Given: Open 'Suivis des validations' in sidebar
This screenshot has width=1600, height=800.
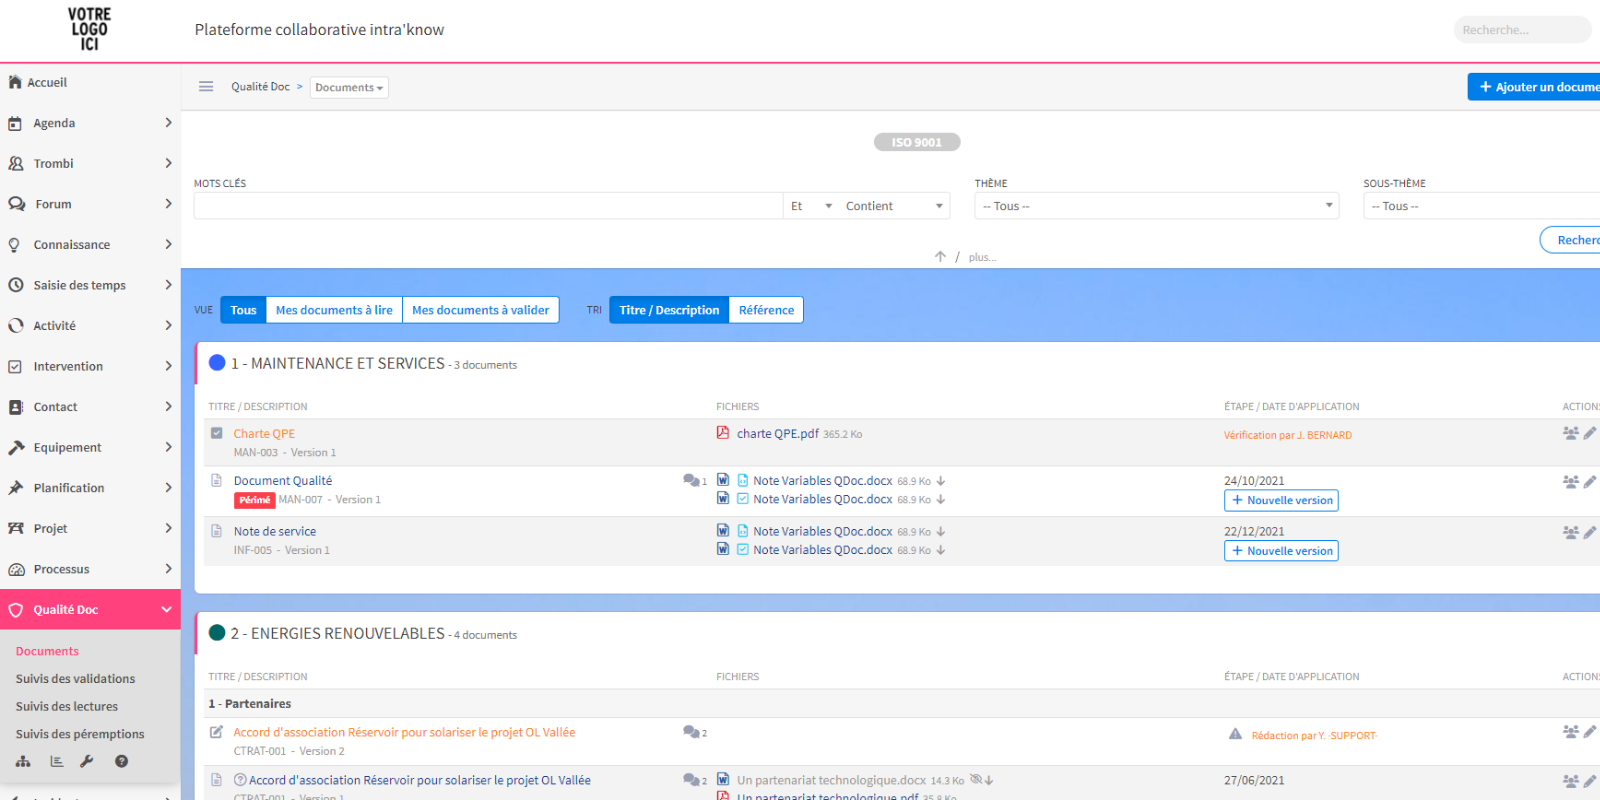Looking at the screenshot, I should (x=75, y=679).
